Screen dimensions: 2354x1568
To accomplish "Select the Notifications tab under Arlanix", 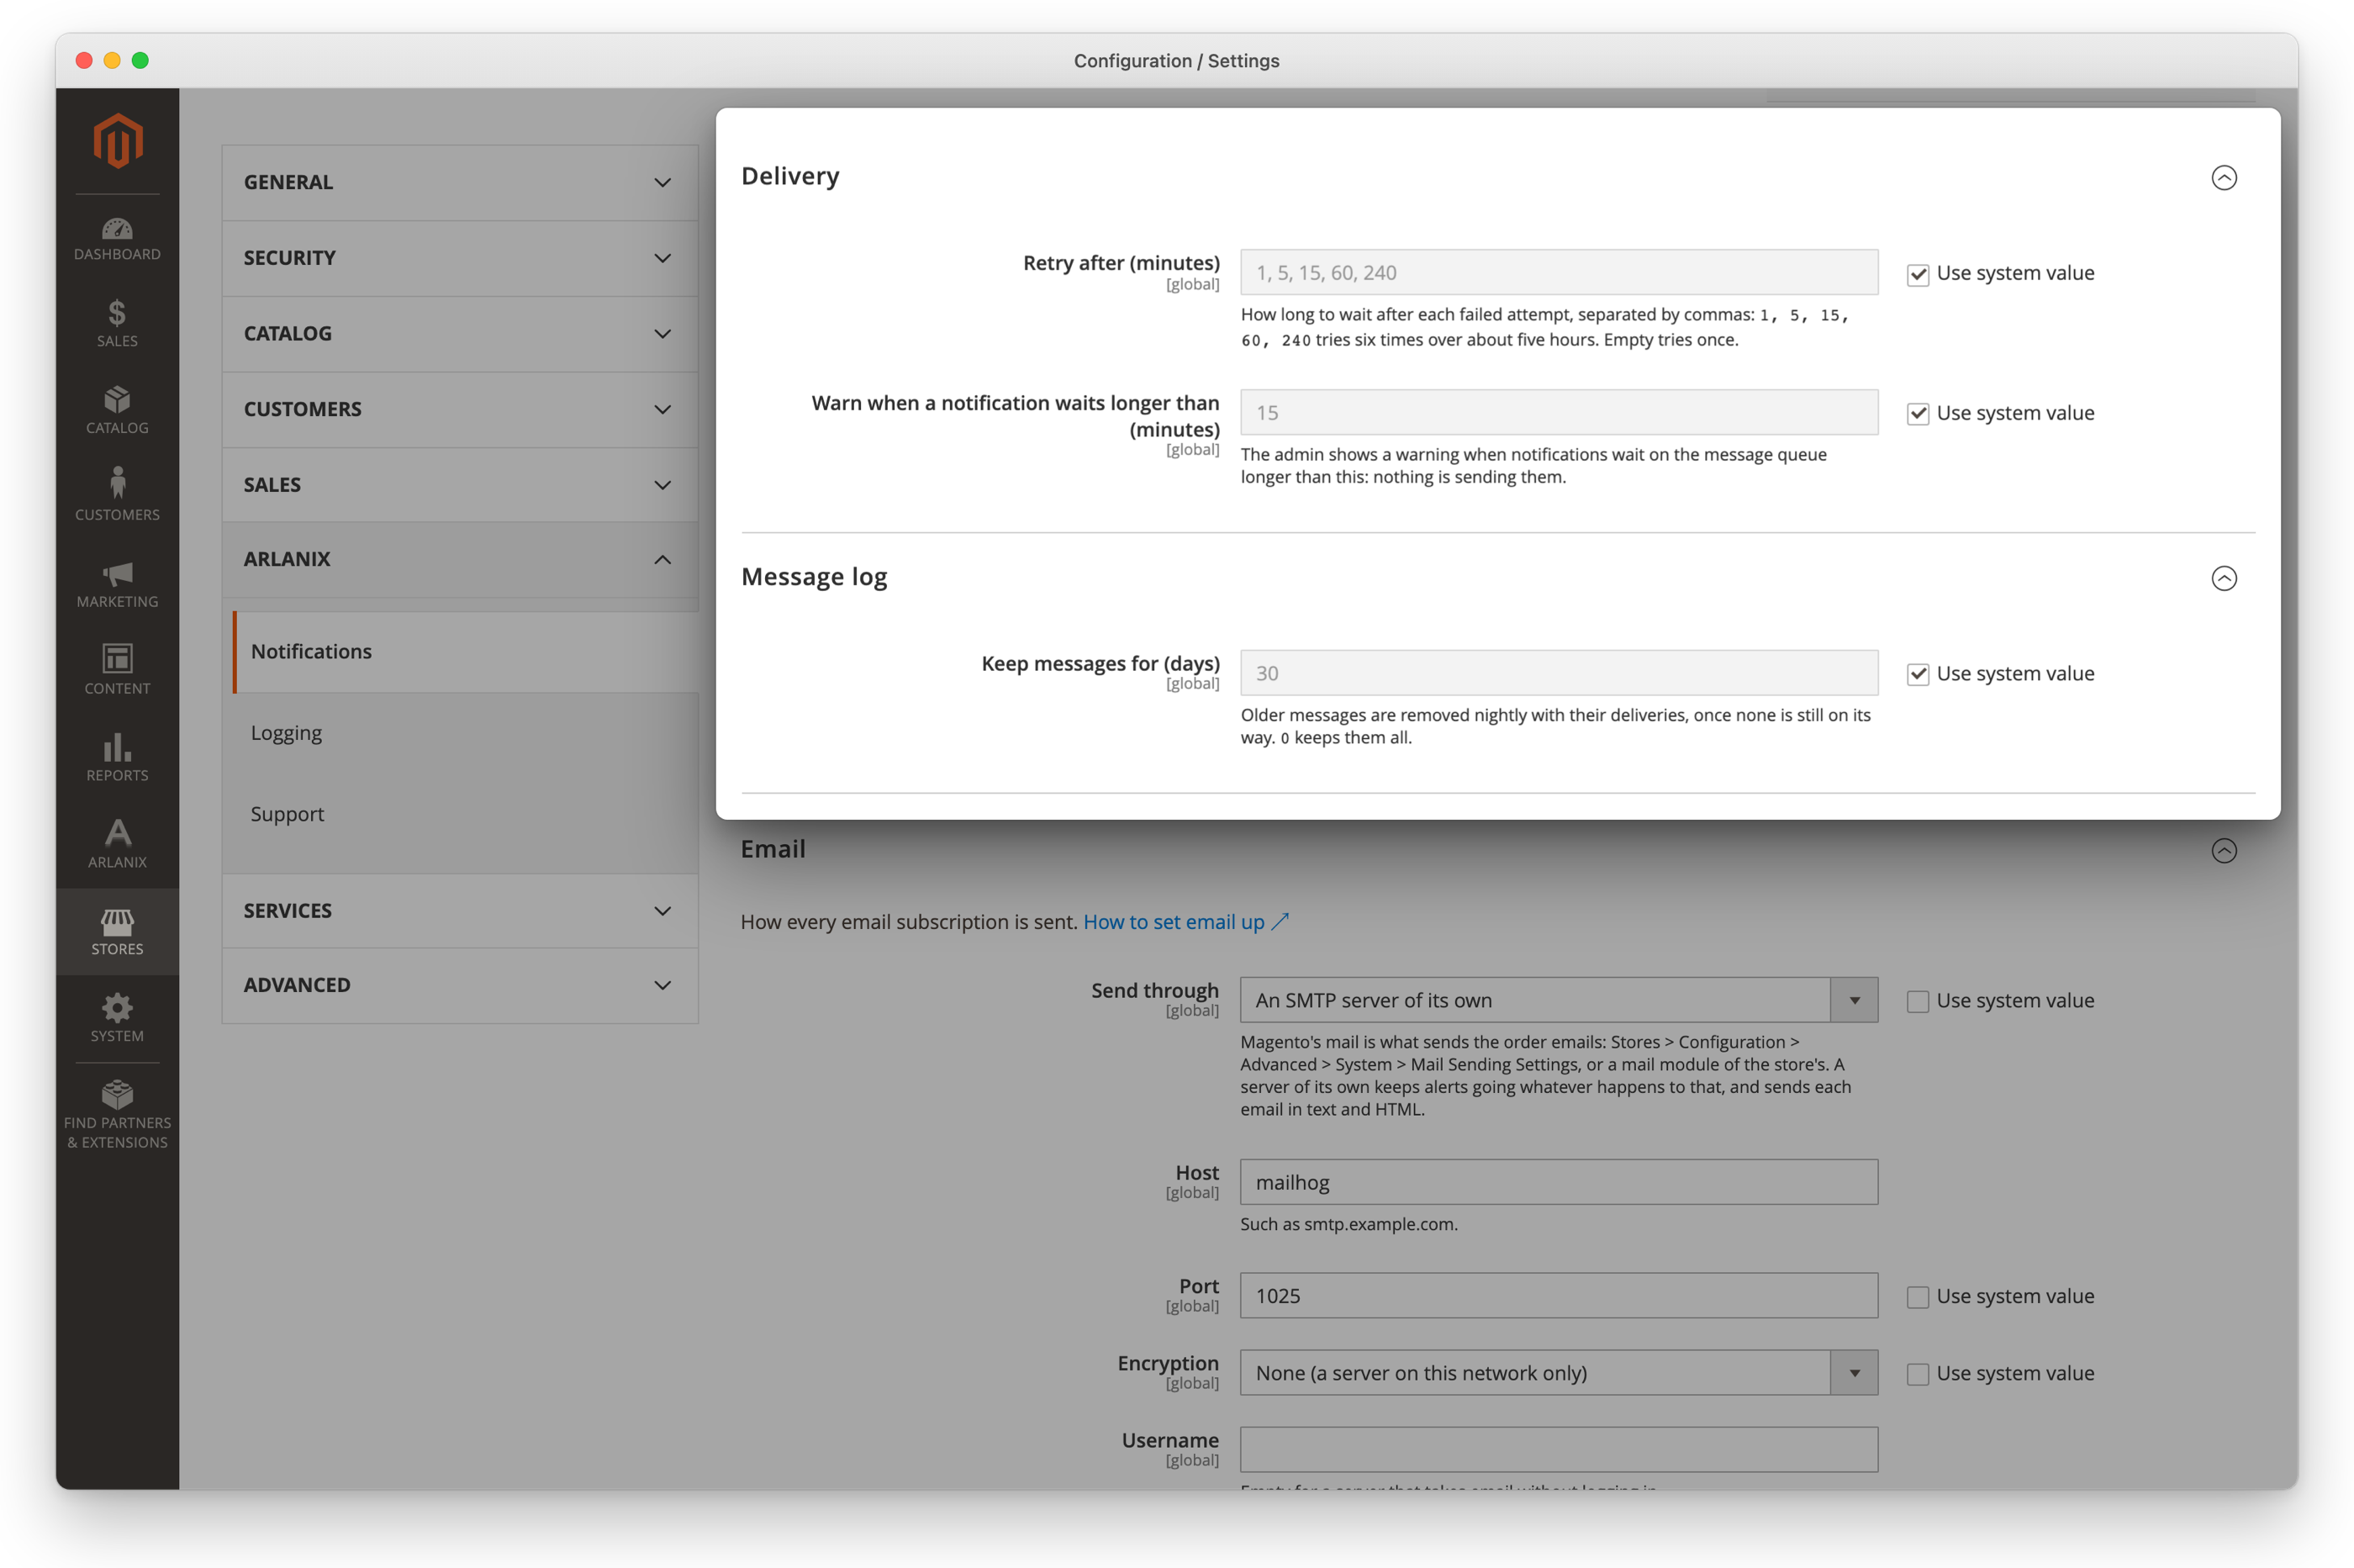I will tap(466, 651).
